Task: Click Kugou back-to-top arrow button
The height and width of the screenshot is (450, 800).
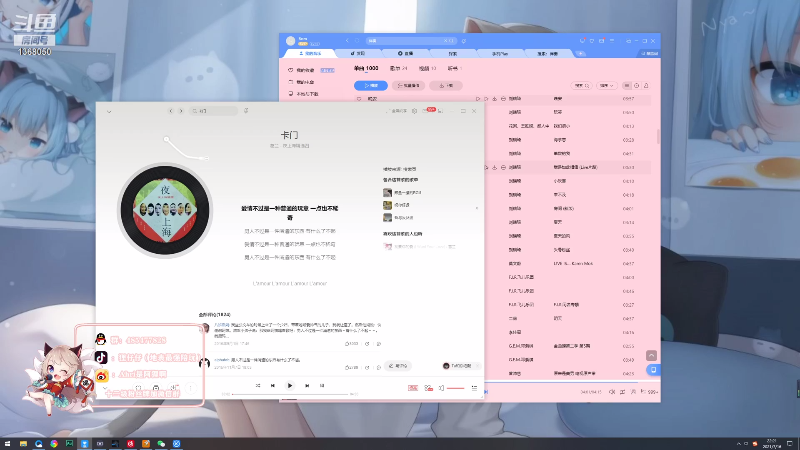Action: click(652, 356)
